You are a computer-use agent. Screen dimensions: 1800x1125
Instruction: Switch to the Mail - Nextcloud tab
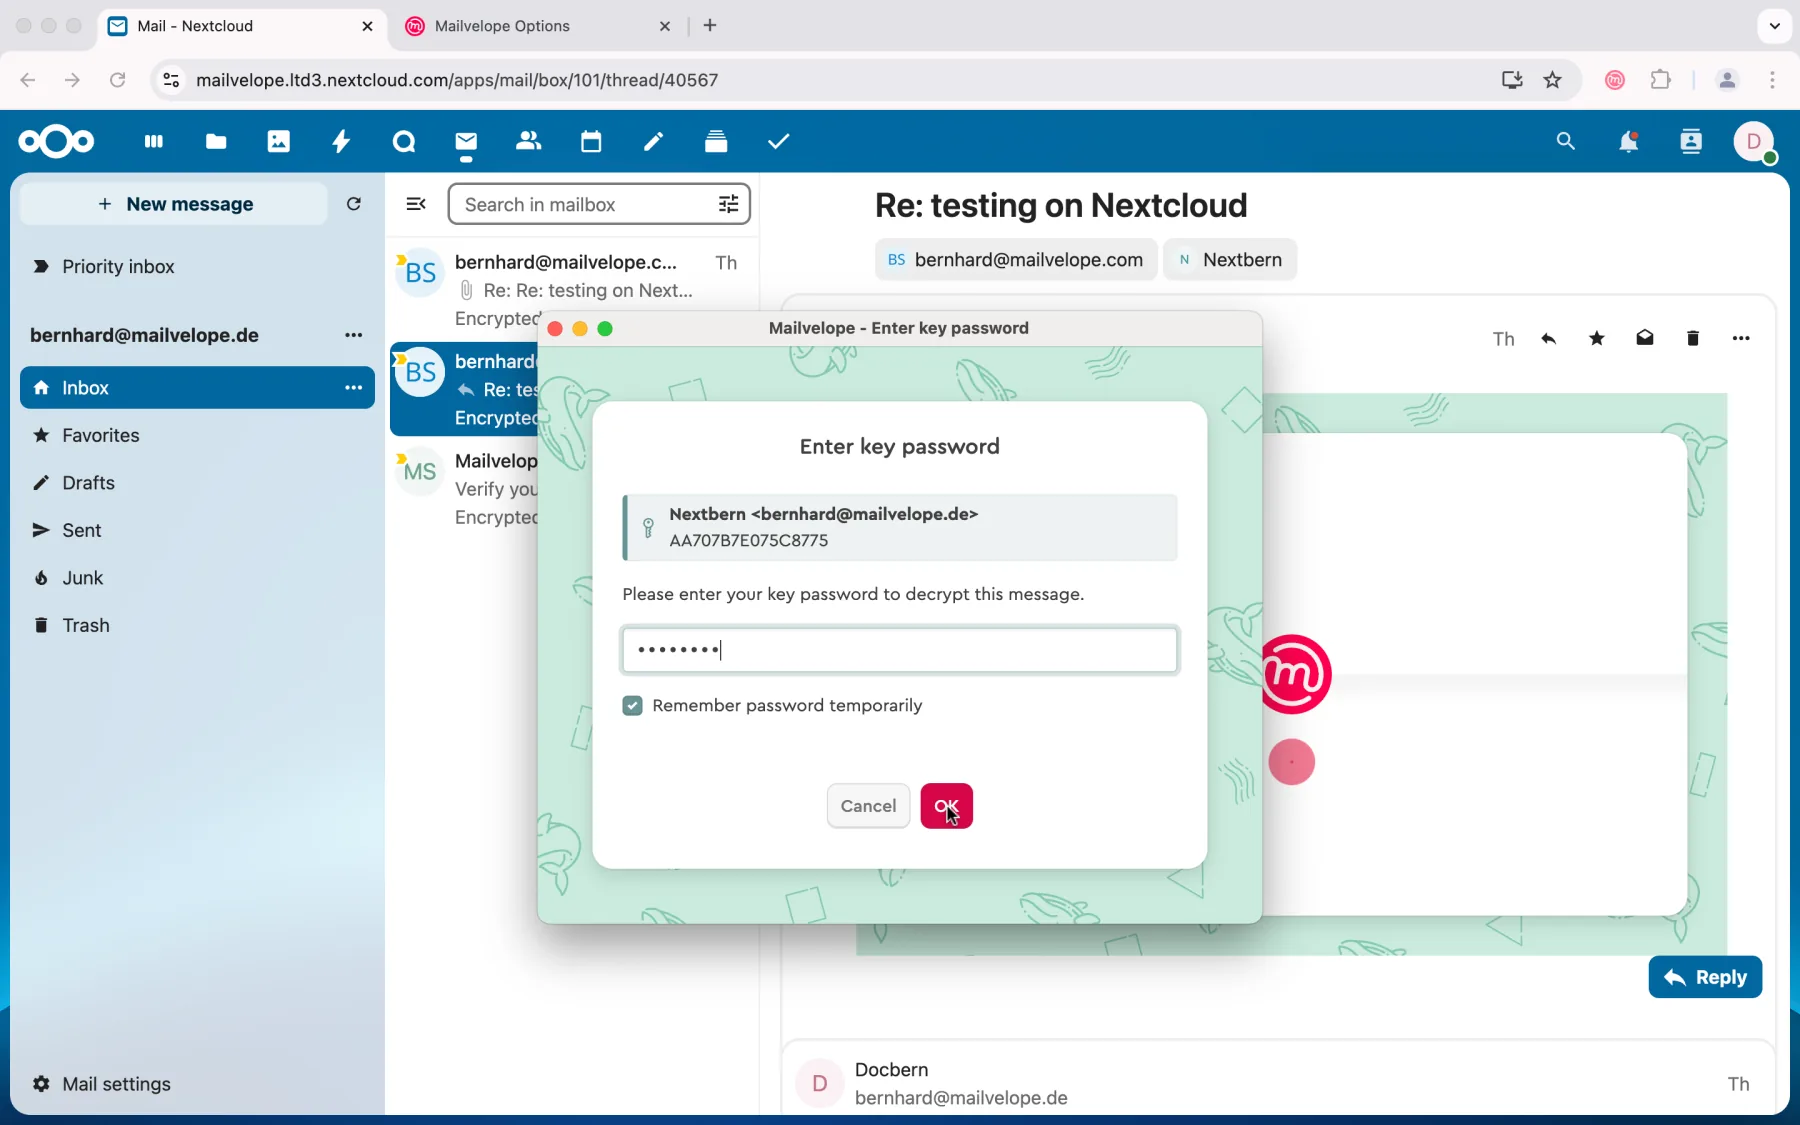[242, 26]
